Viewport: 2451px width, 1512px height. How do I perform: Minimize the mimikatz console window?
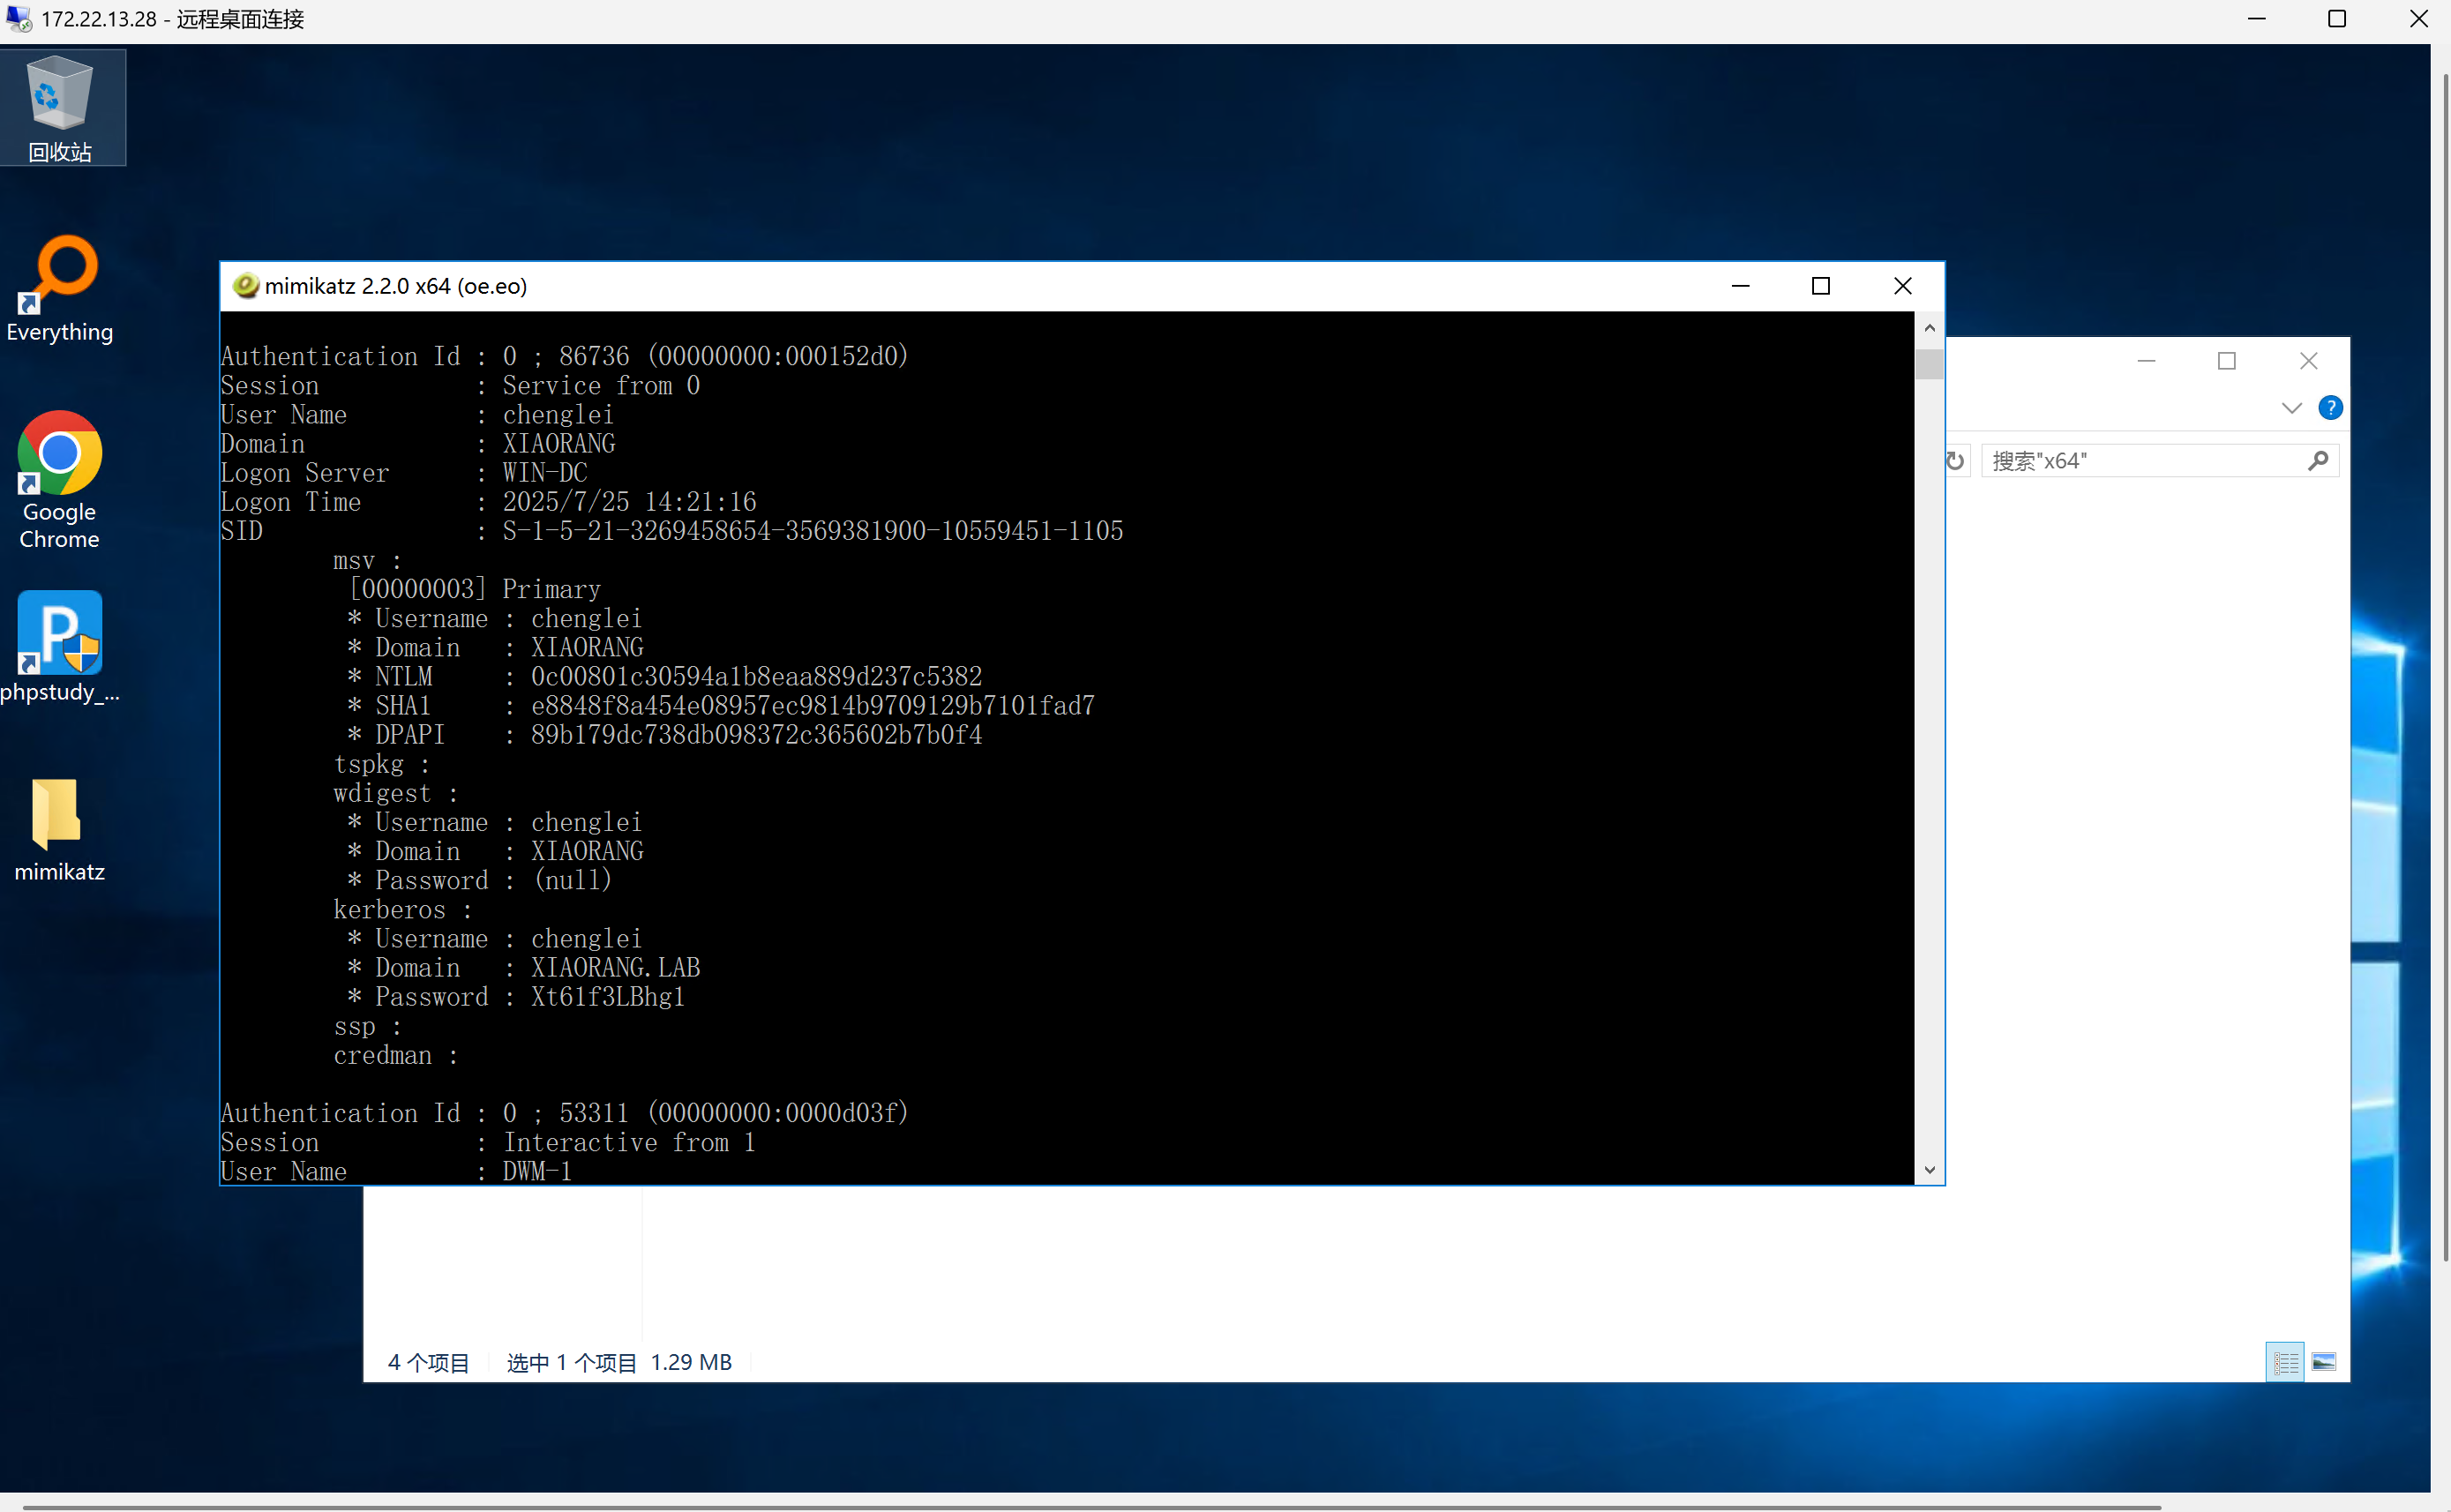click(1740, 286)
